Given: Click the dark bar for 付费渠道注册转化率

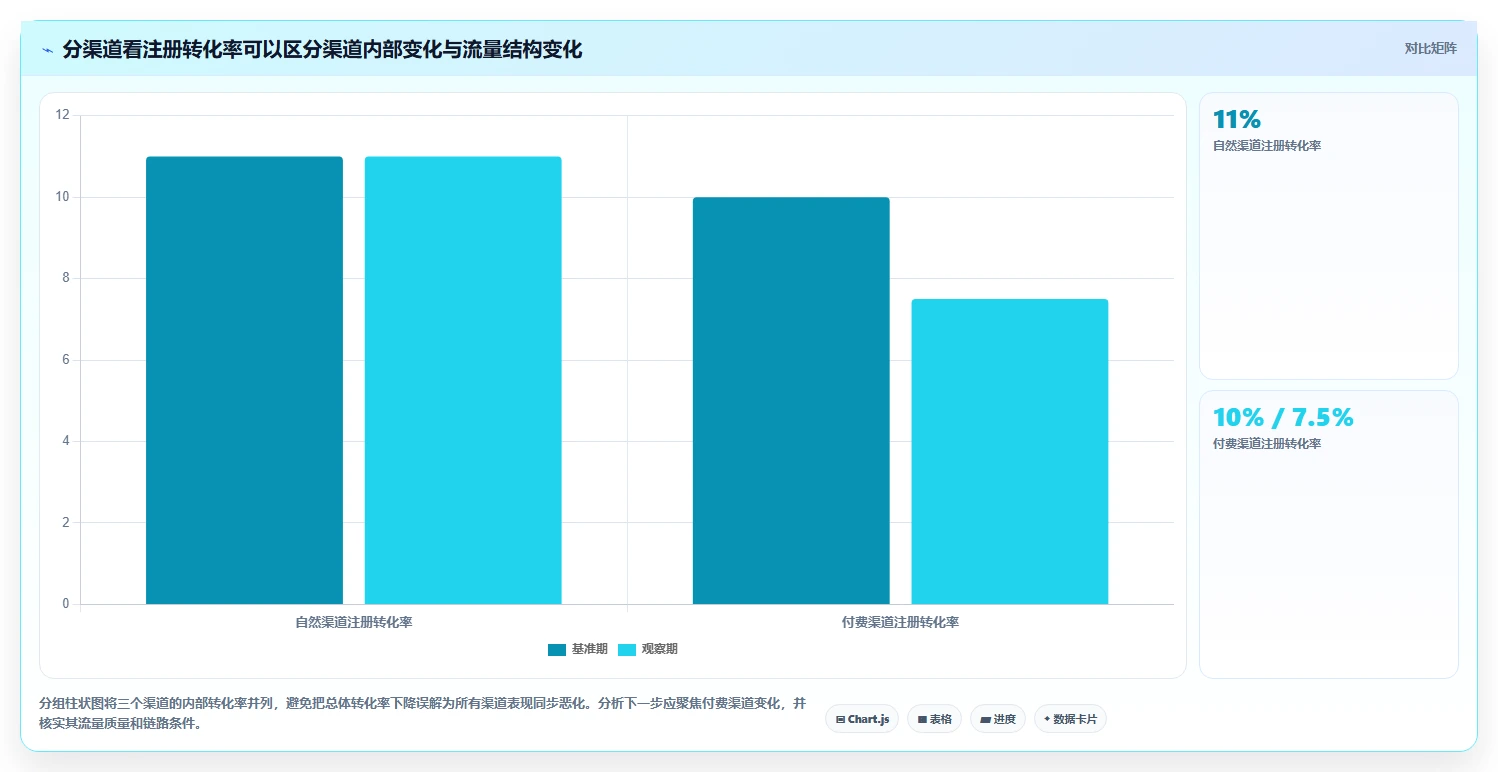Looking at the screenshot, I should point(791,401).
